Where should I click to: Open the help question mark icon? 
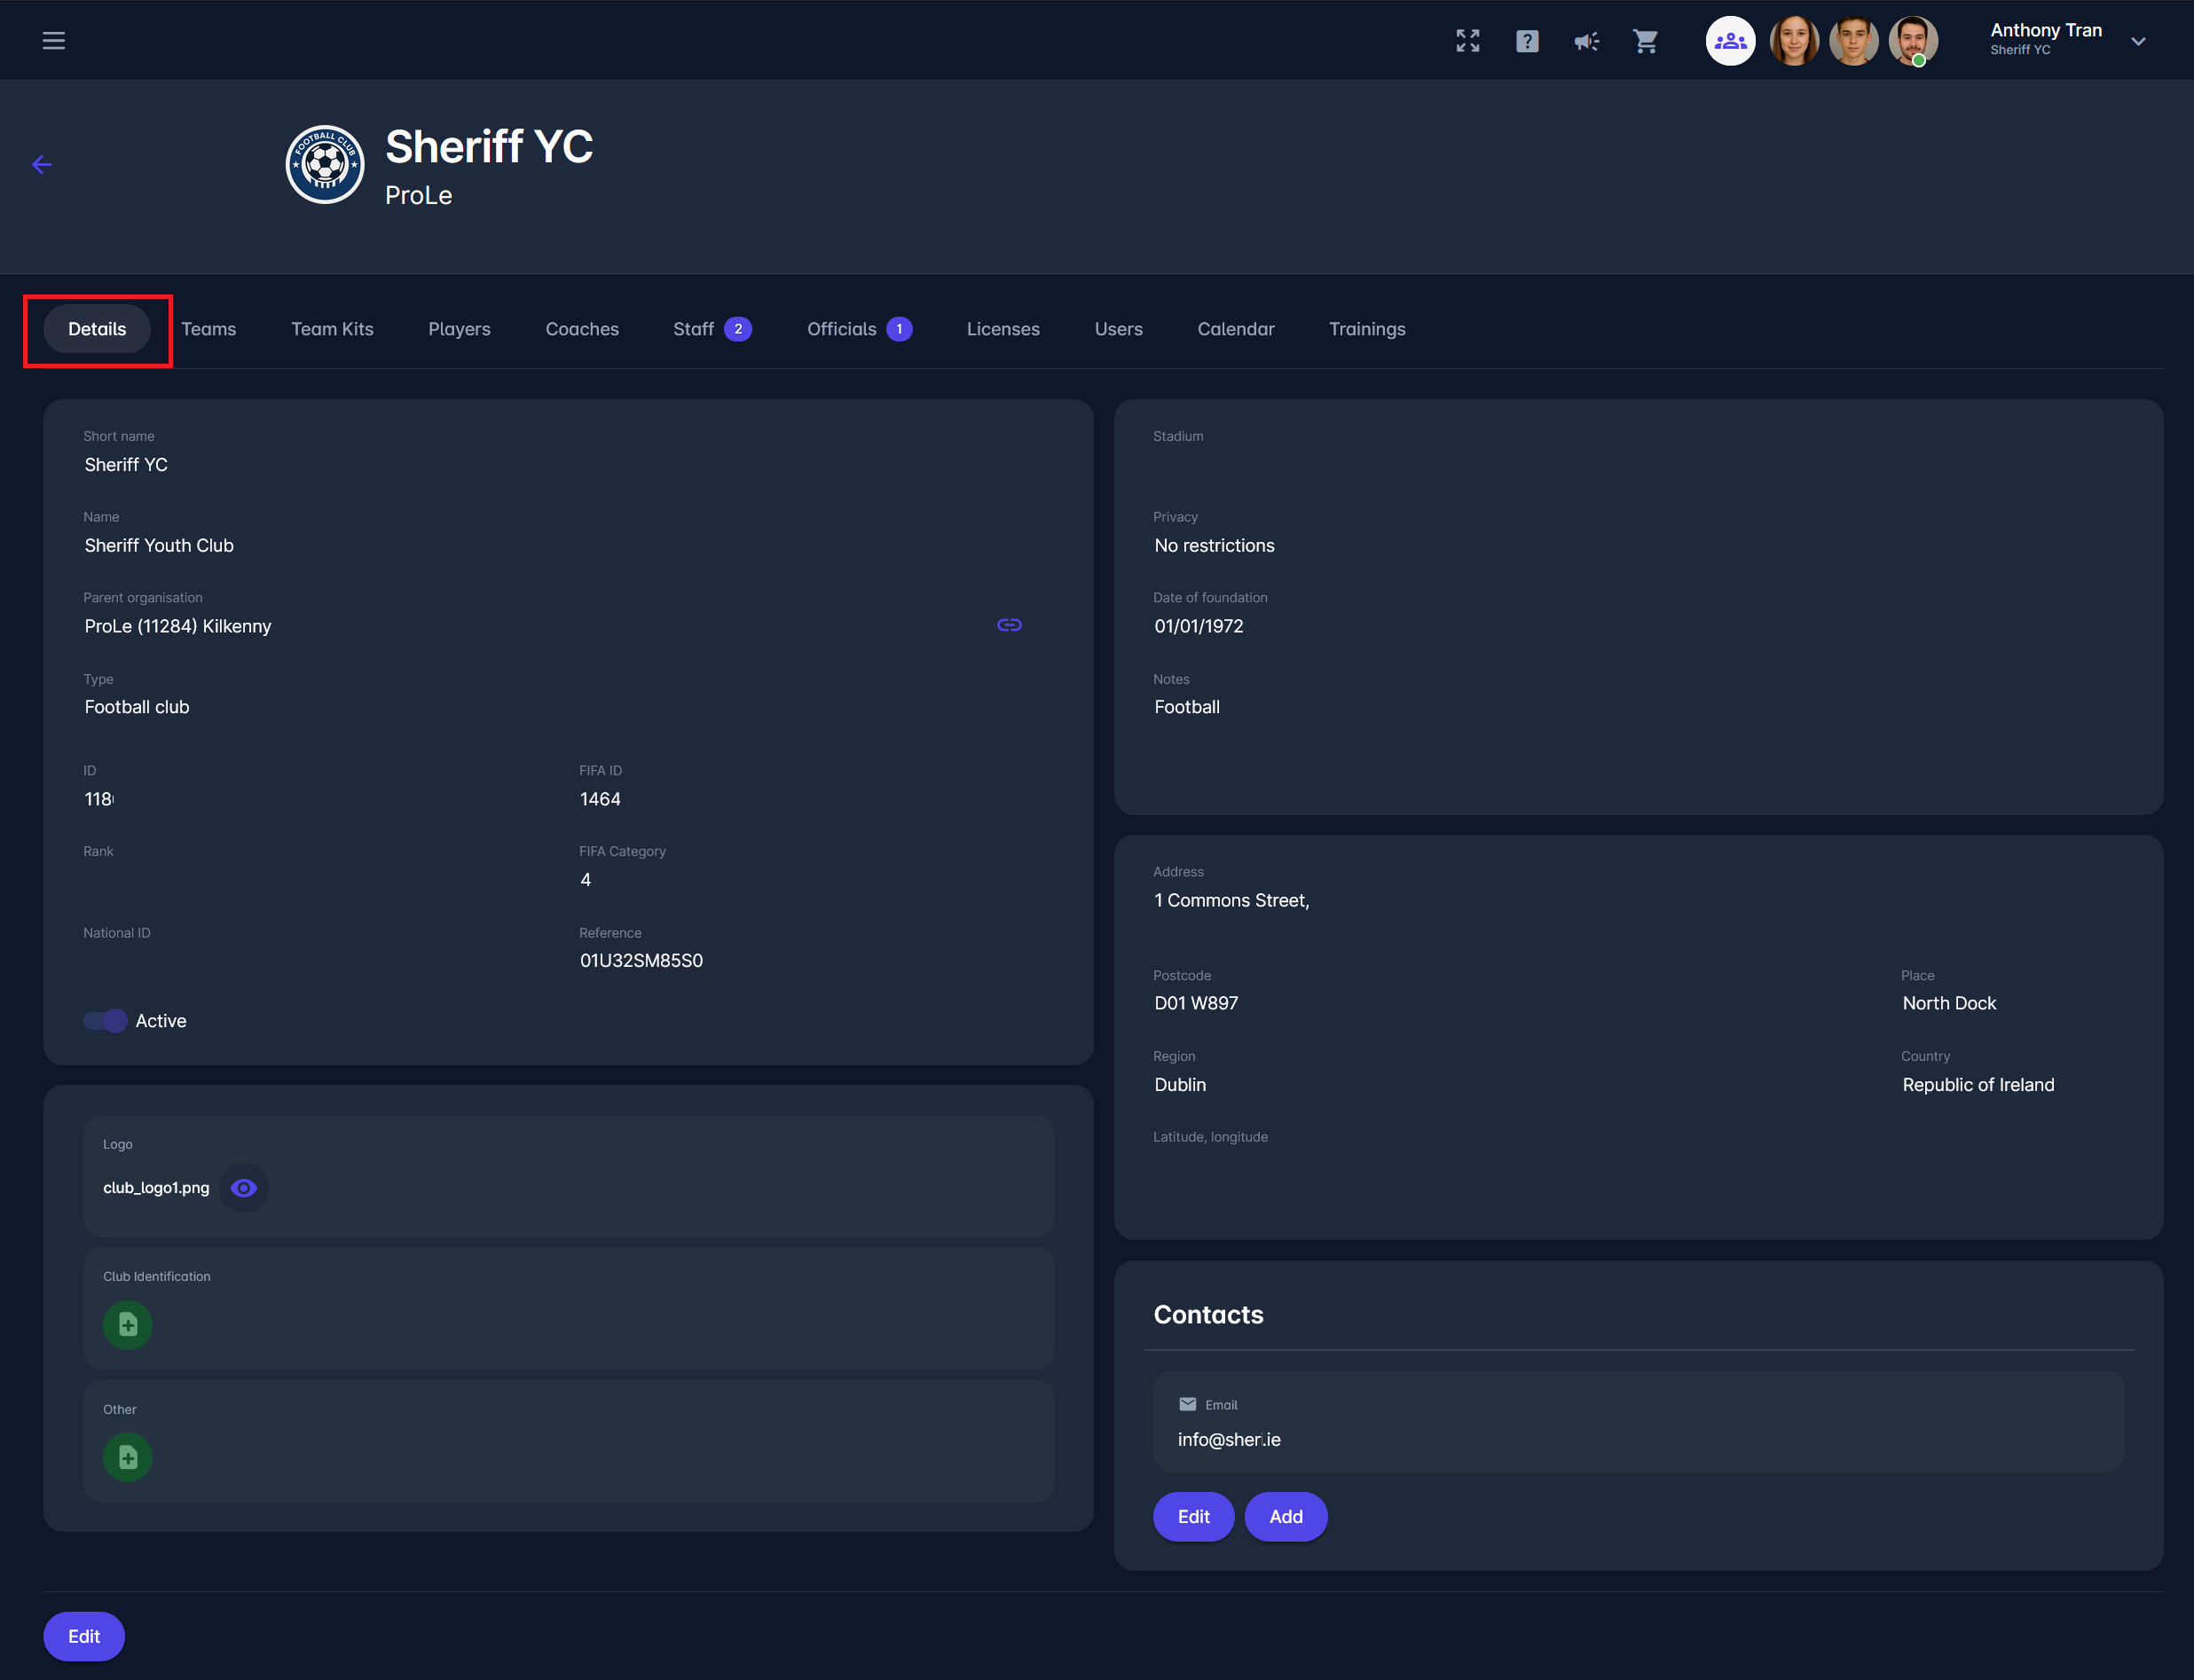coord(1526,41)
